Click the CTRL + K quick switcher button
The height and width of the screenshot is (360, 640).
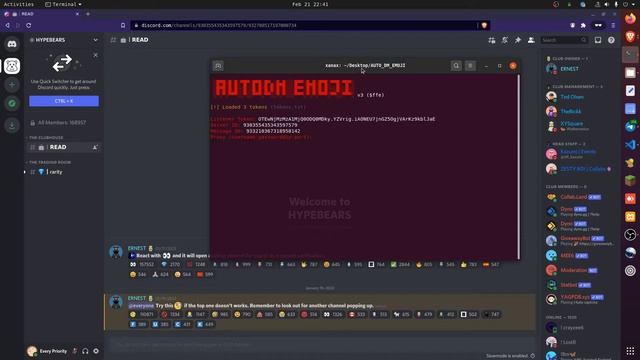[x=64, y=101]
